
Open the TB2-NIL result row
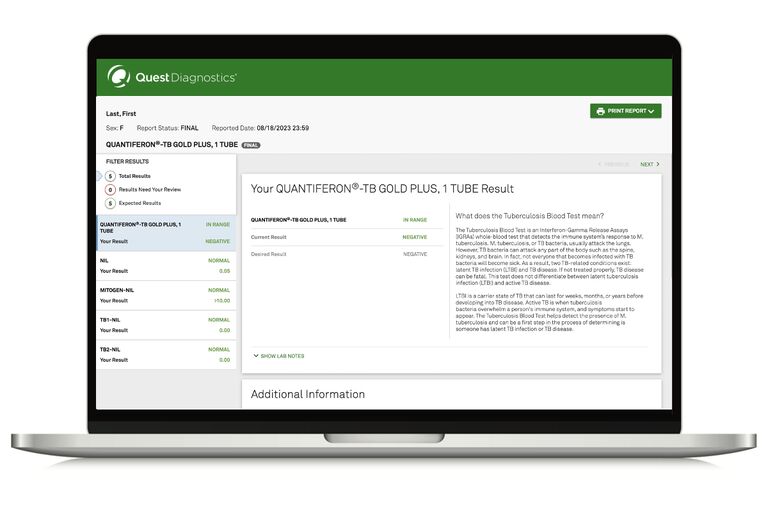pyautogui.click(x=165, y=354)
